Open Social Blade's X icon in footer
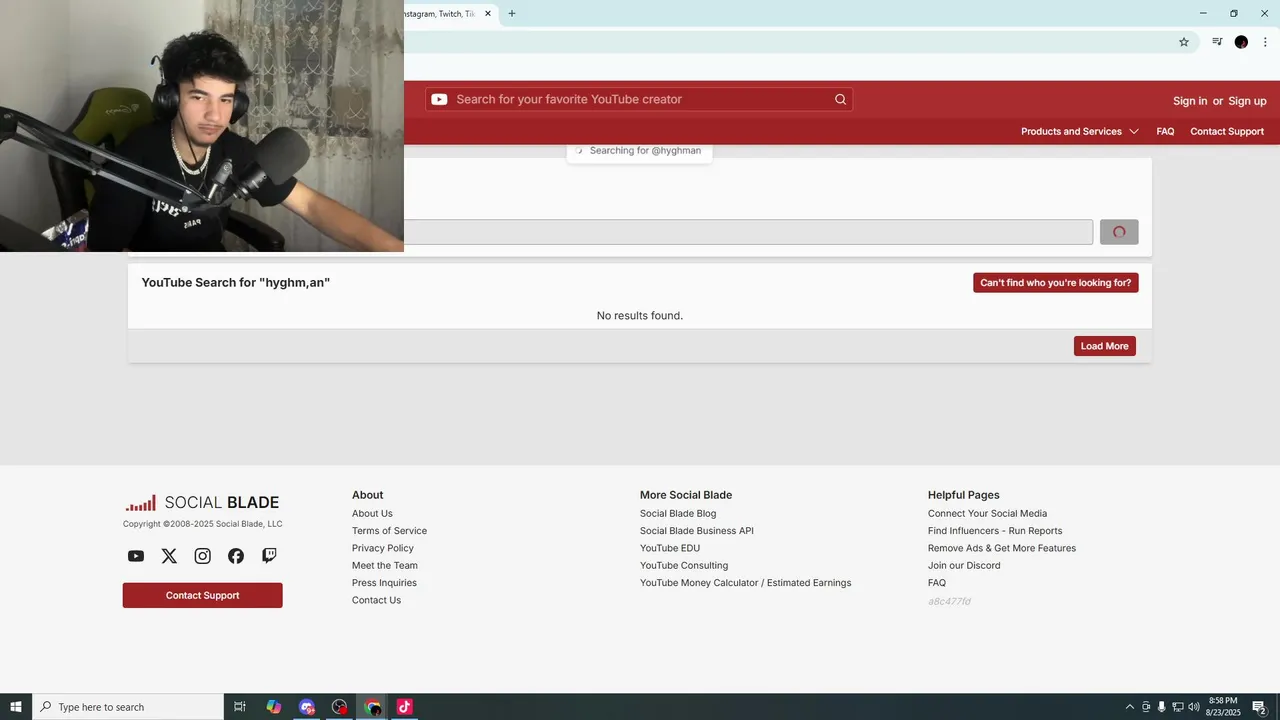The height and width of the screenshot is (720, 1280). pyautogui.click(x=169, y=556)
